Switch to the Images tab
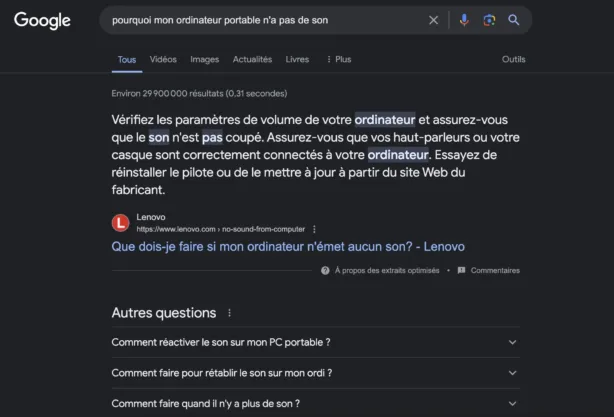 pos(204,59)
